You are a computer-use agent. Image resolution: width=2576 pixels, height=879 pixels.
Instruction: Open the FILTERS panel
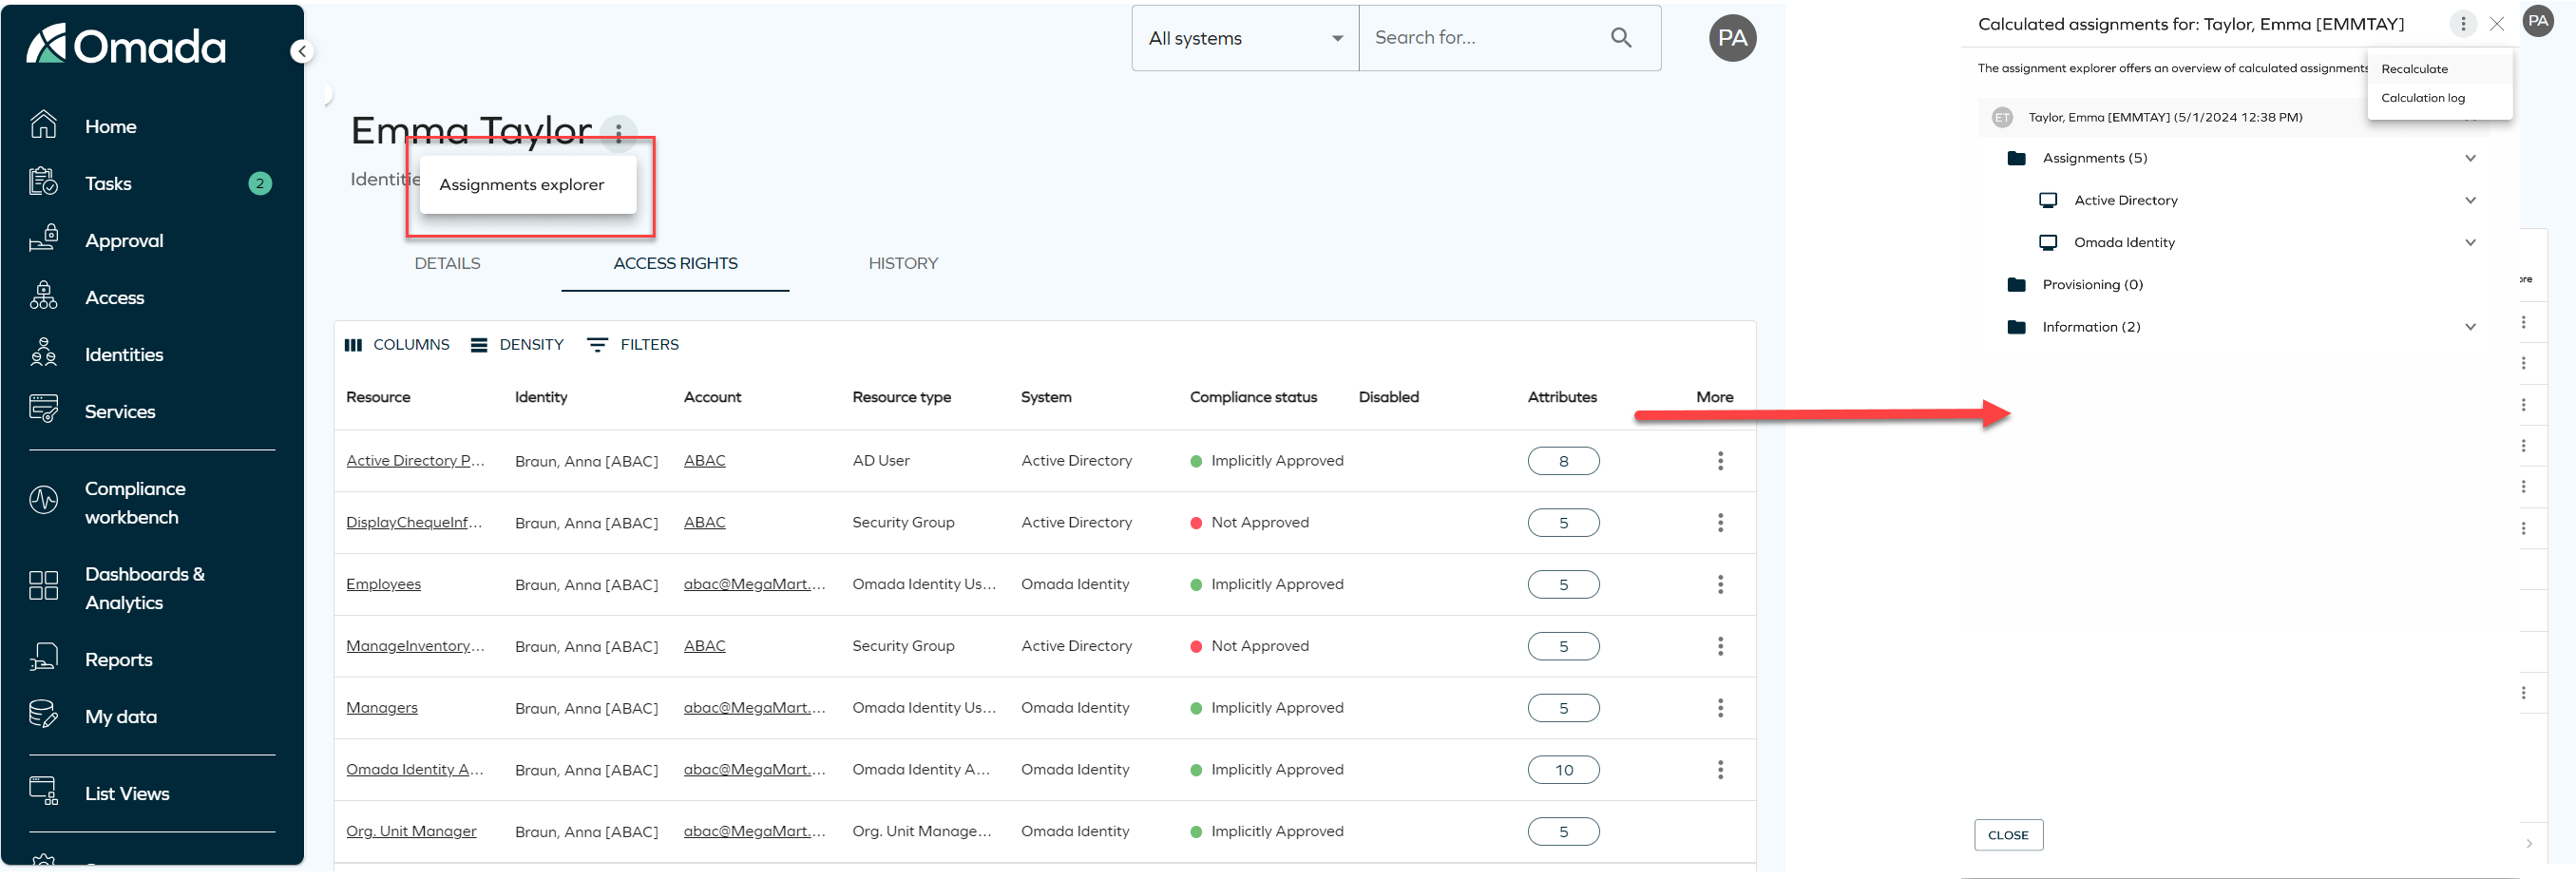click(633, 345)
